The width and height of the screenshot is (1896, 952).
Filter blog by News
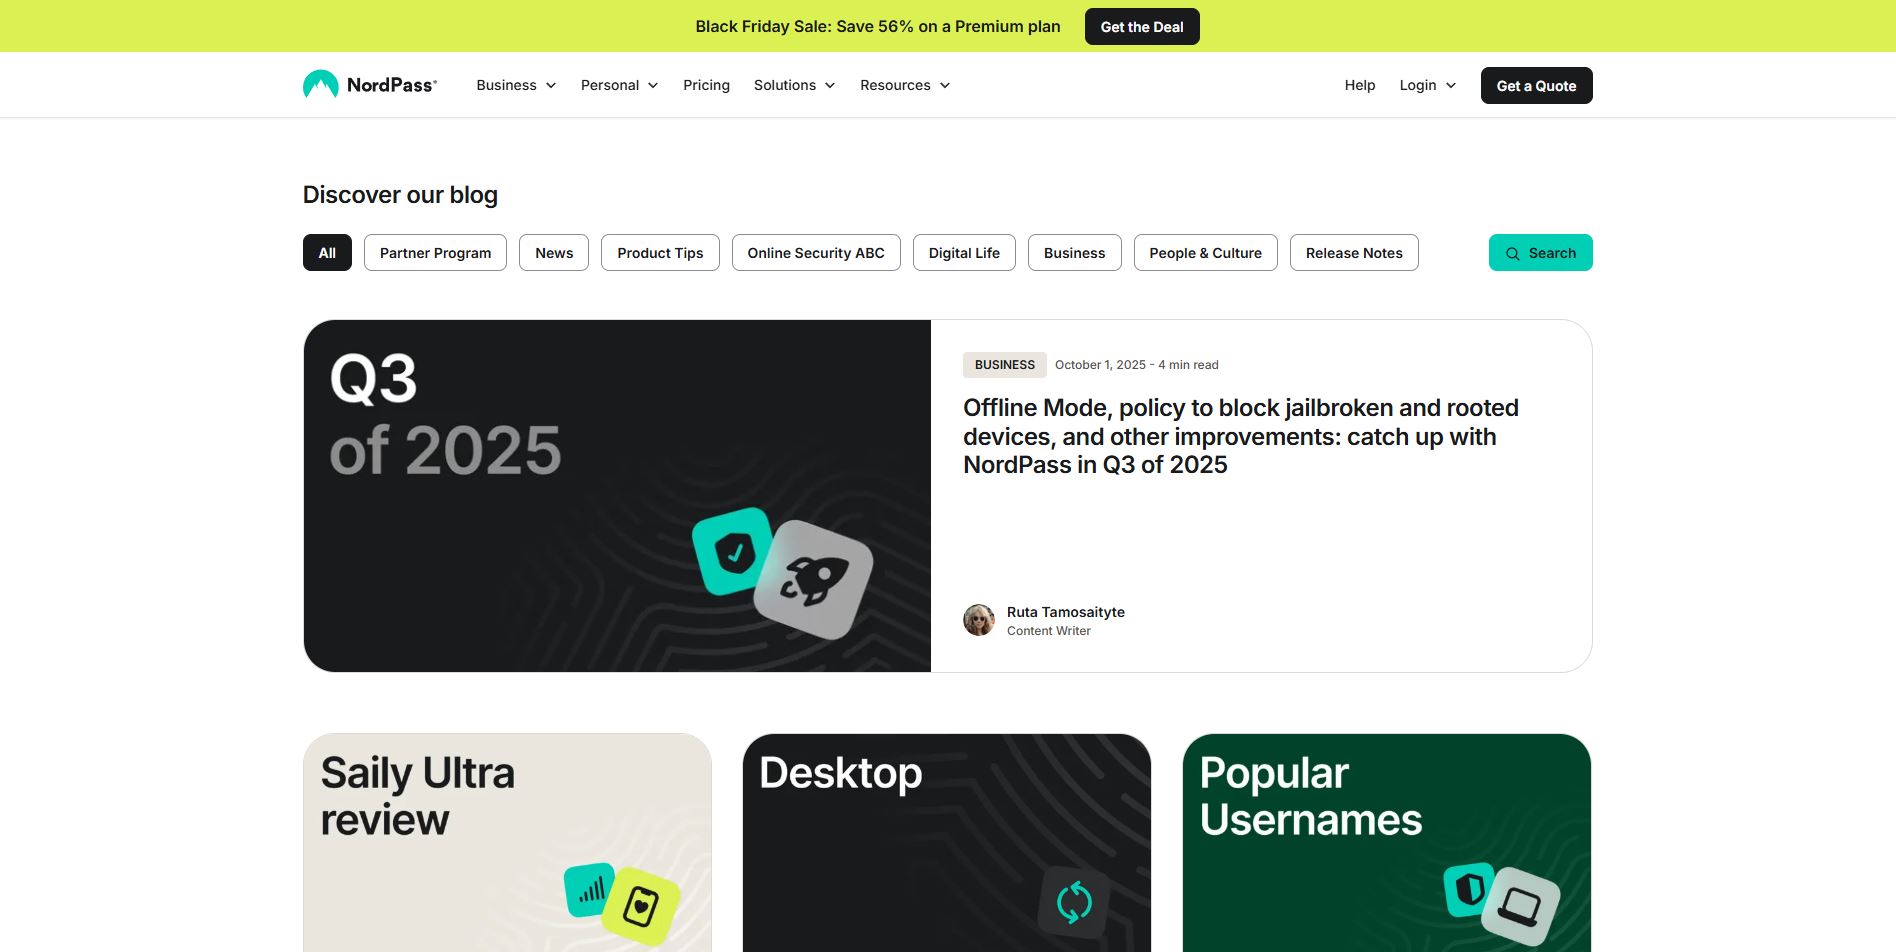tap(554, 253)
